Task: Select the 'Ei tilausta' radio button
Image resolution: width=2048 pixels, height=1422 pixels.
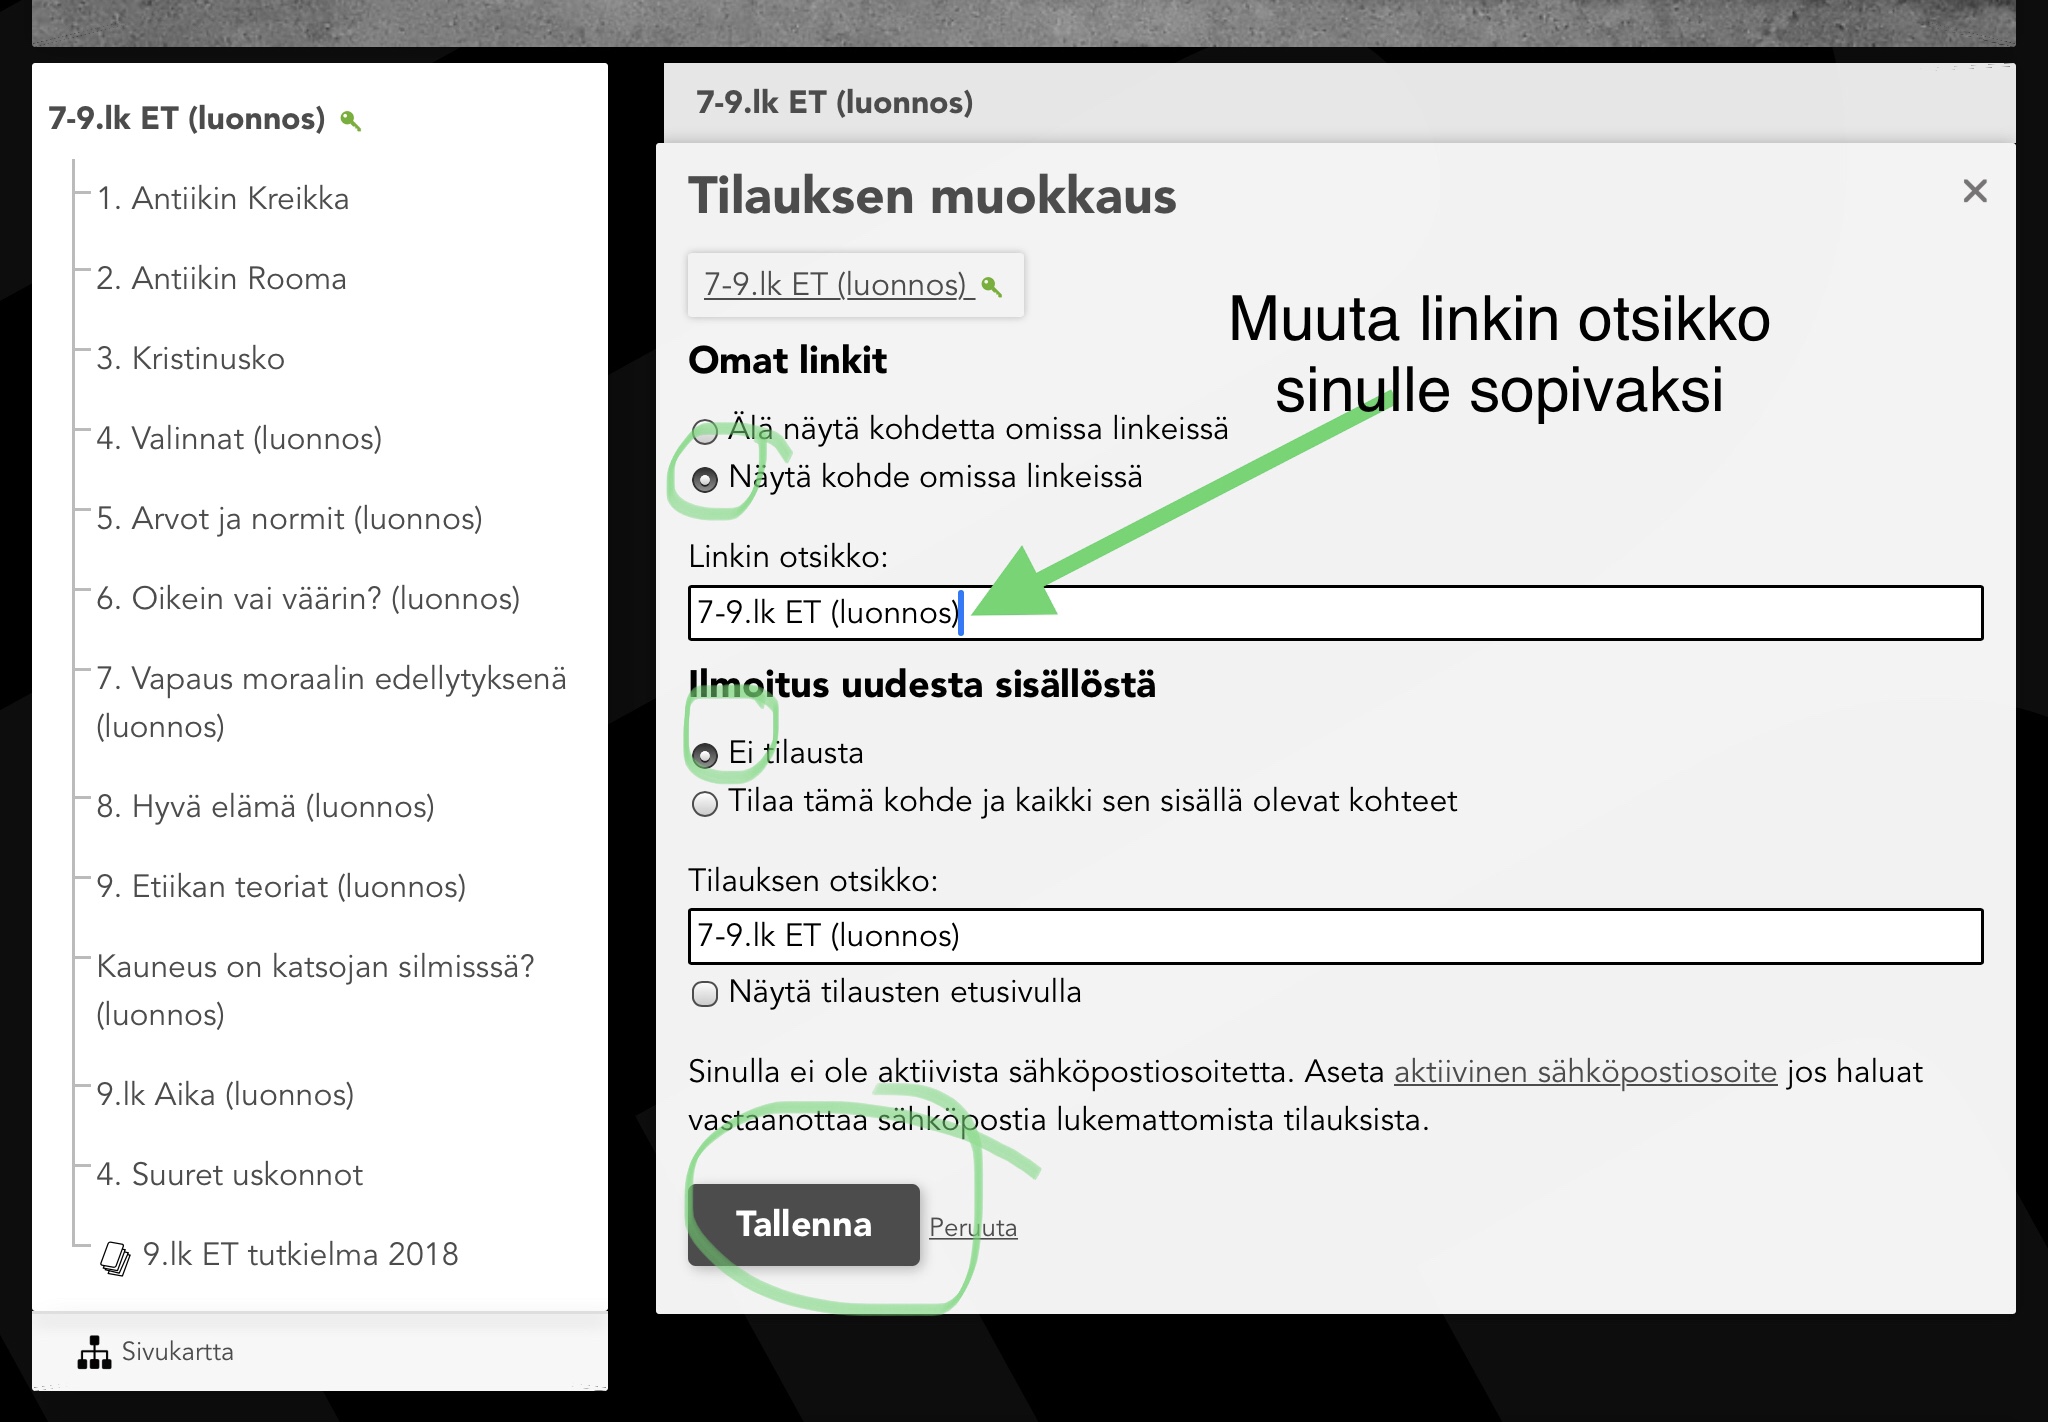Action: click(705, 755)
